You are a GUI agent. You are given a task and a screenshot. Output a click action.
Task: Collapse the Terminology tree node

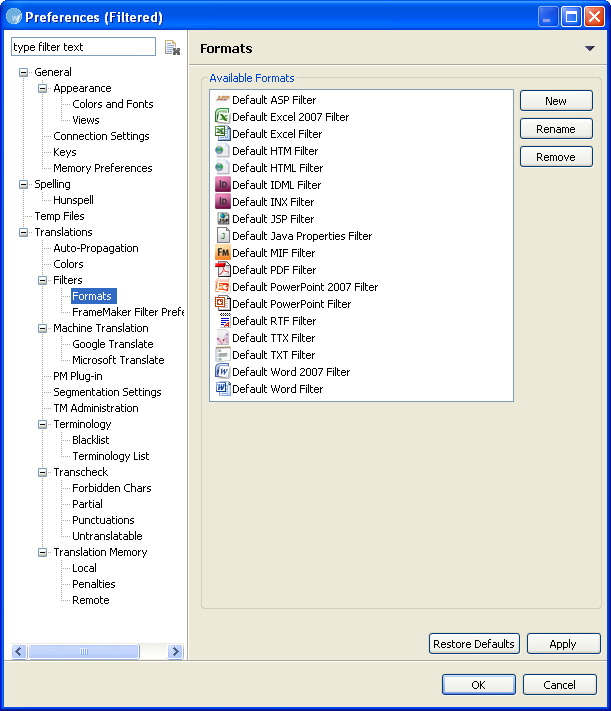point(42,424)
